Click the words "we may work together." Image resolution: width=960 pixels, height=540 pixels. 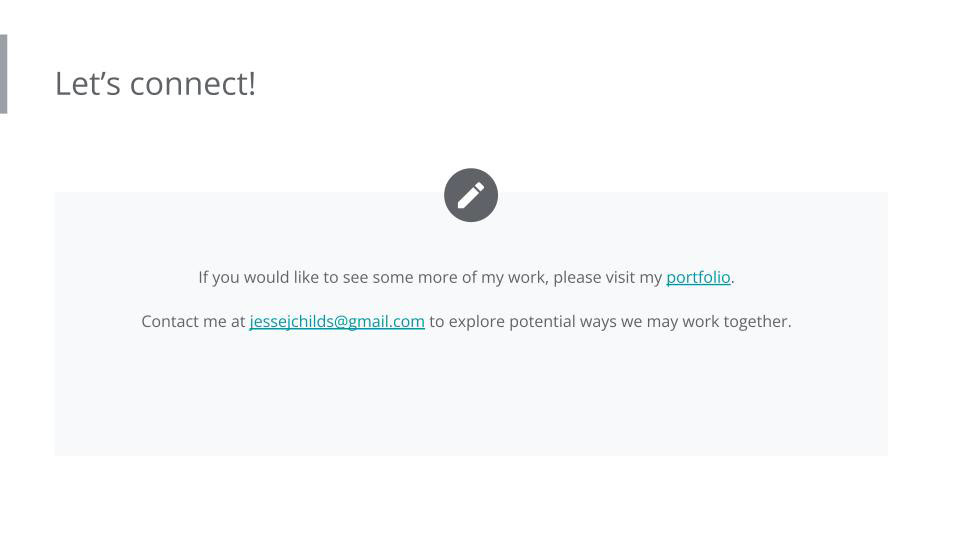coord(706,321)
